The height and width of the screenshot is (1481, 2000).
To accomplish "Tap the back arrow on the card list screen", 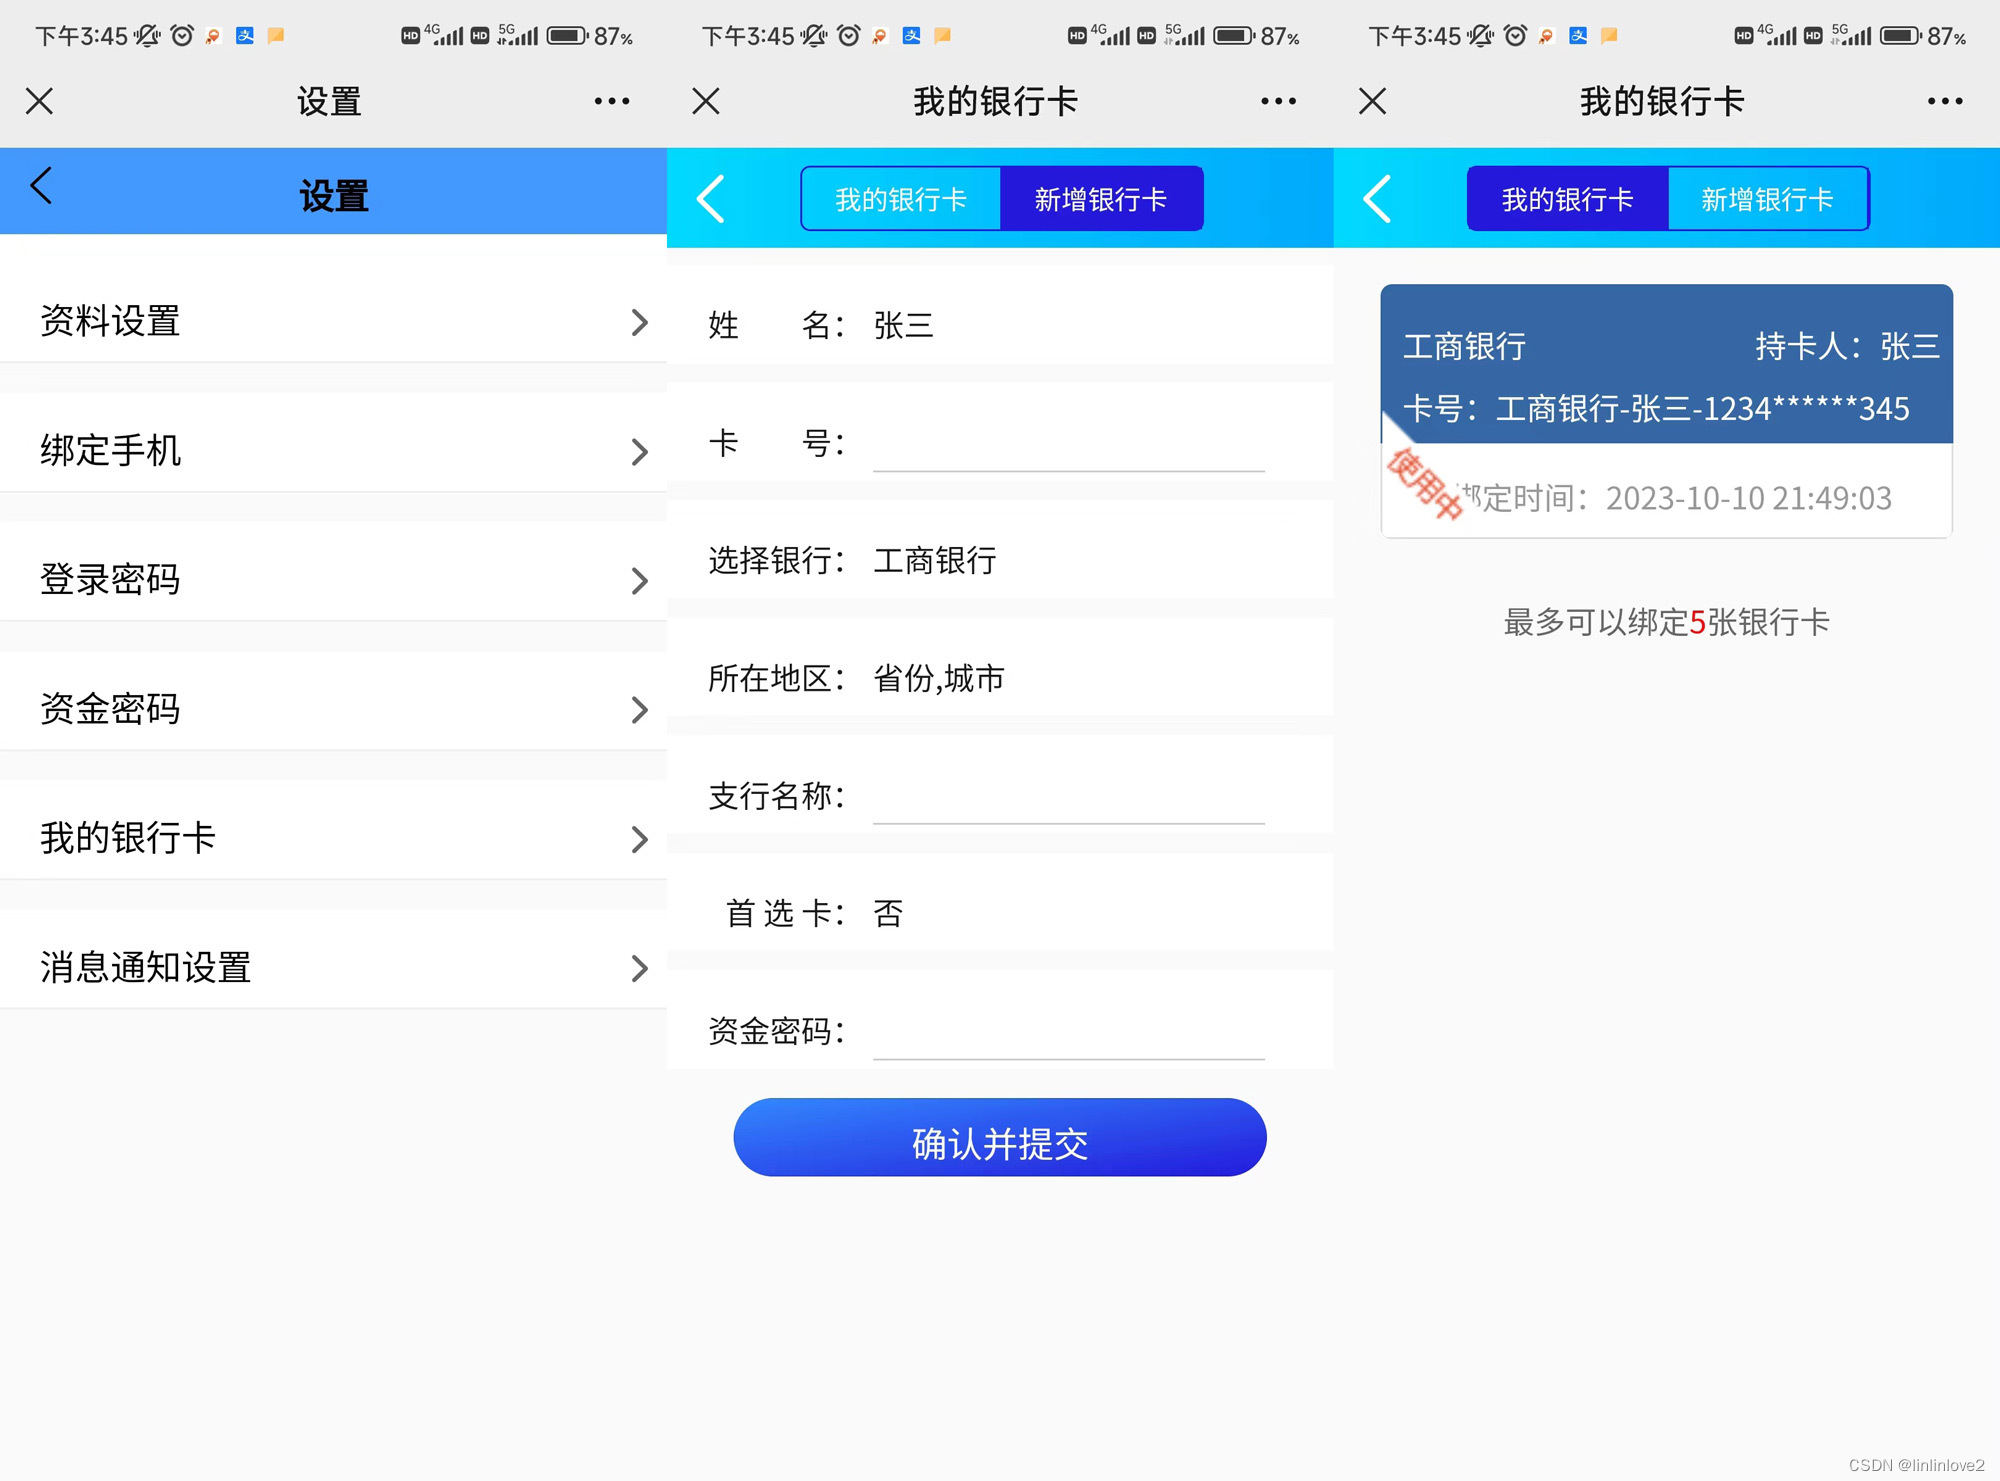I will point(1377,198).
